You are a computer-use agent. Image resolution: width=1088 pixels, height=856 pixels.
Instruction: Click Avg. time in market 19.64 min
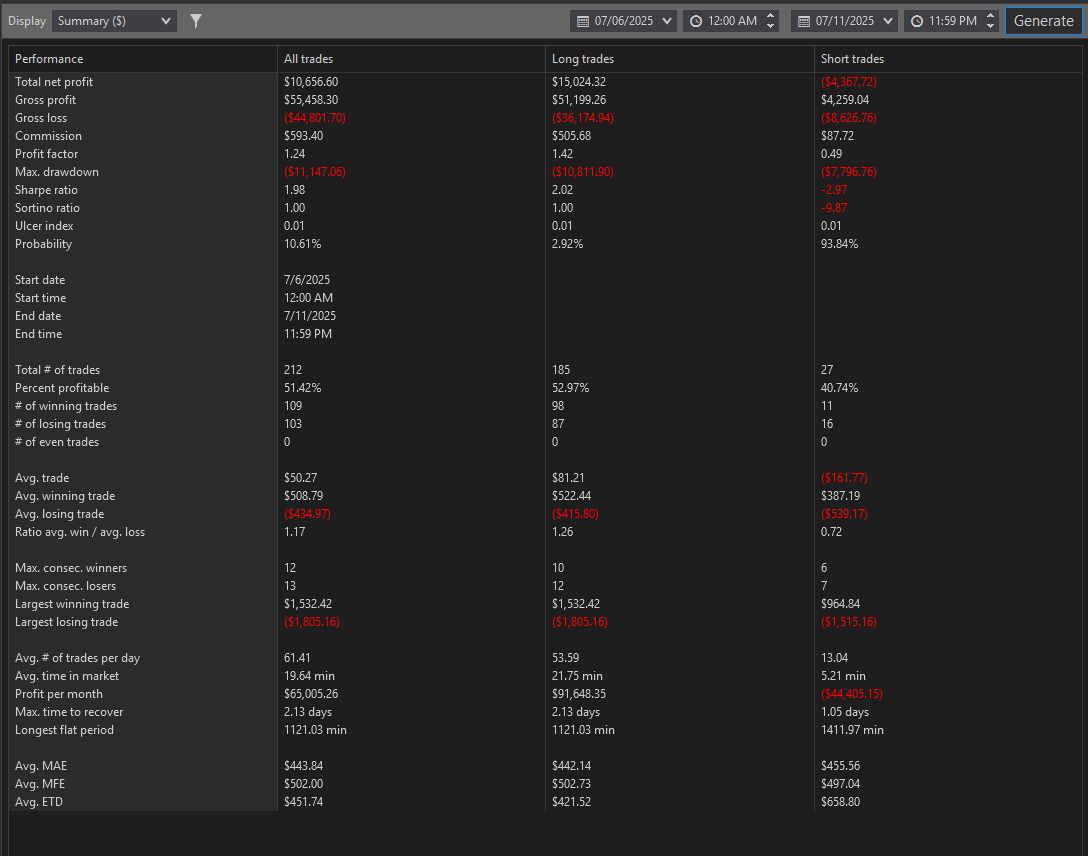tap(309, 676)
